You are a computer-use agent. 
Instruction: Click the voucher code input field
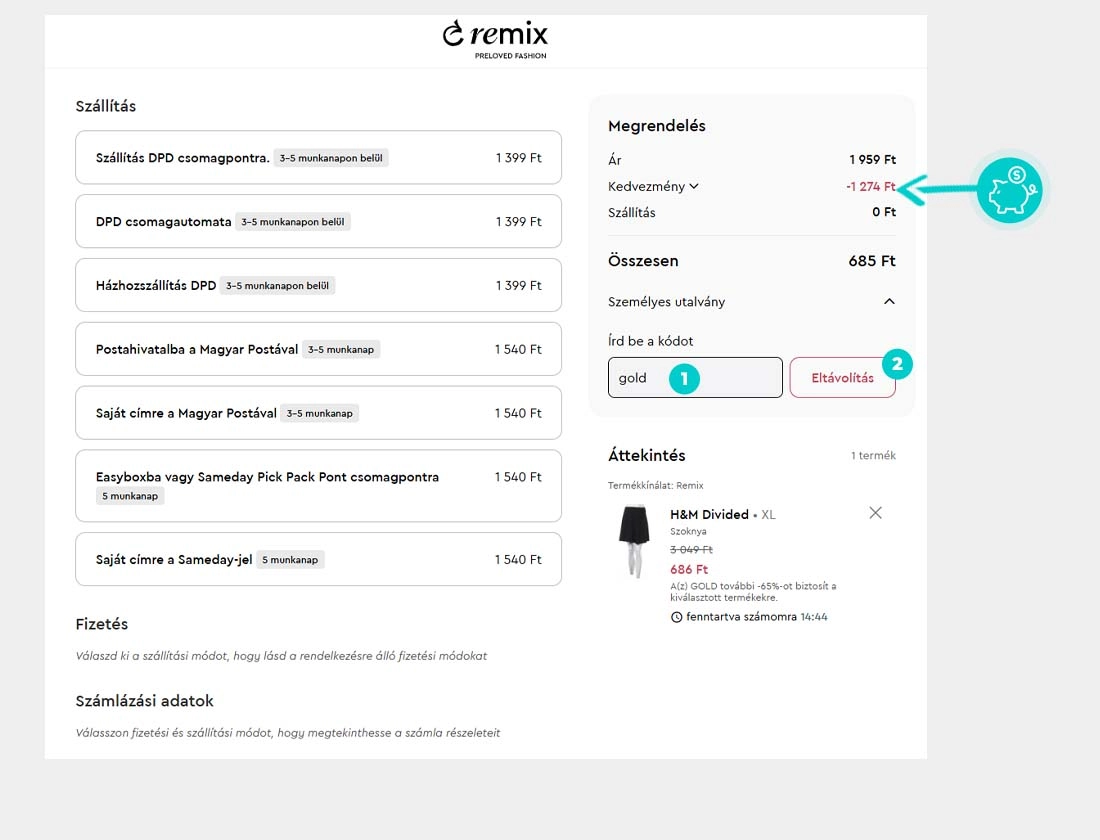click(x=695, y=378)
